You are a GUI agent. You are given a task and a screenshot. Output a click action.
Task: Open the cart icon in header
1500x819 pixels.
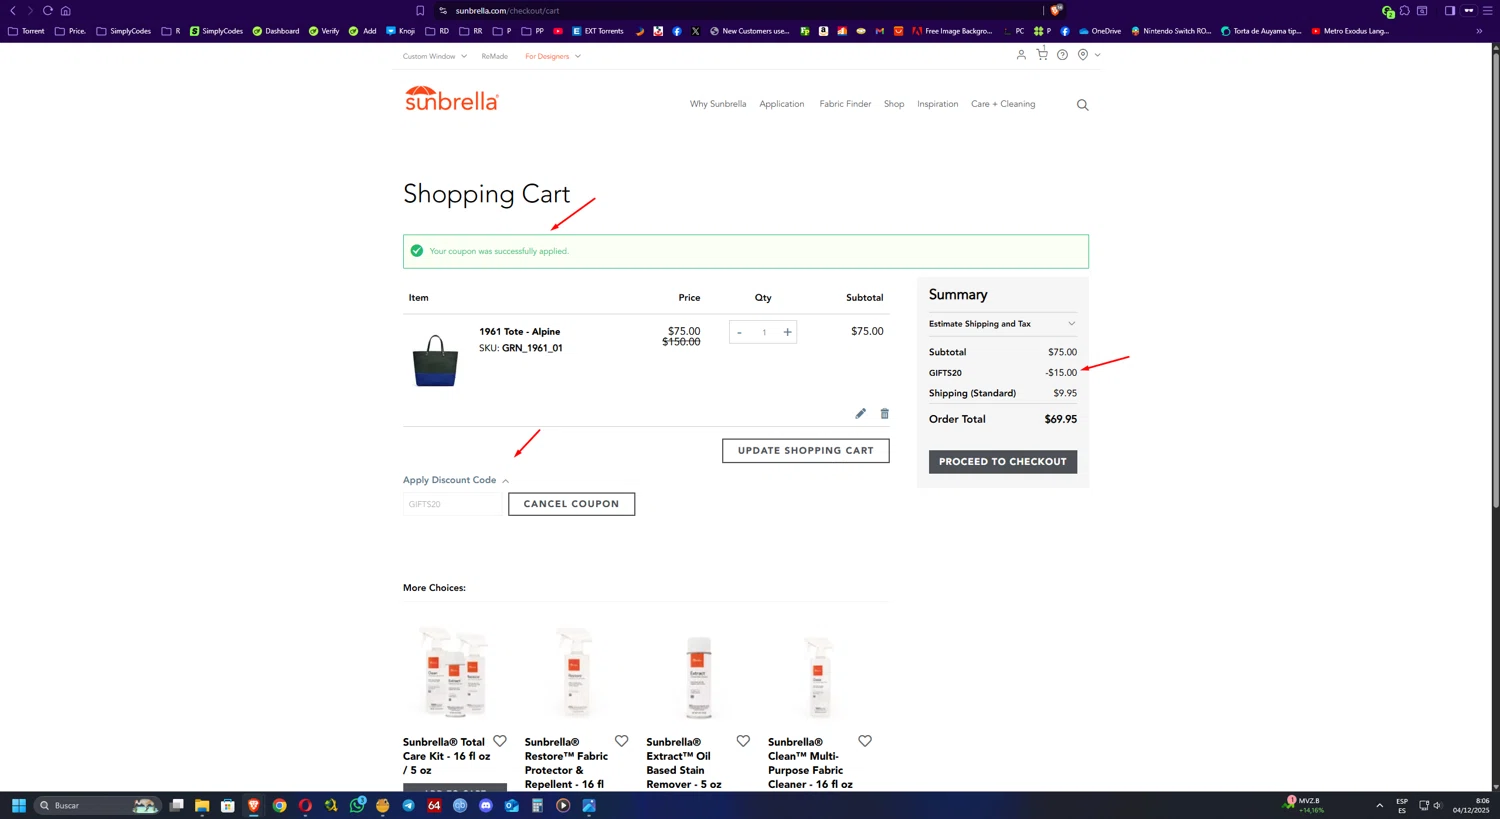pos(1042,54)
